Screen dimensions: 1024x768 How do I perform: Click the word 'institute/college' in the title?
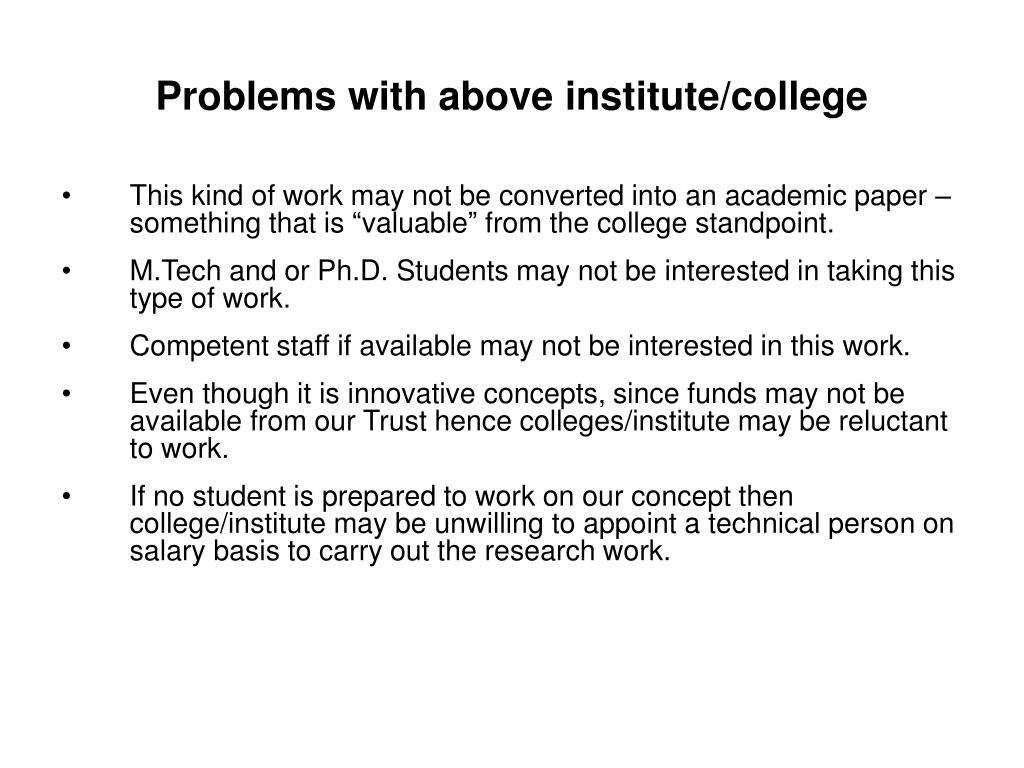(716, 97)
